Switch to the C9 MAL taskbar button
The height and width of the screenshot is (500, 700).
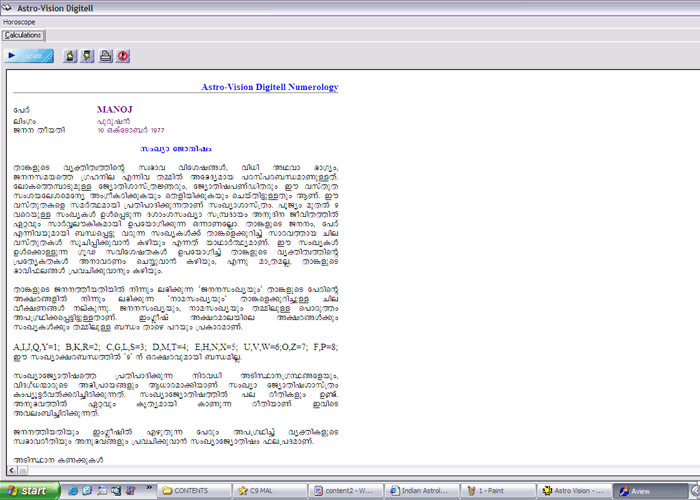point(270,491)
